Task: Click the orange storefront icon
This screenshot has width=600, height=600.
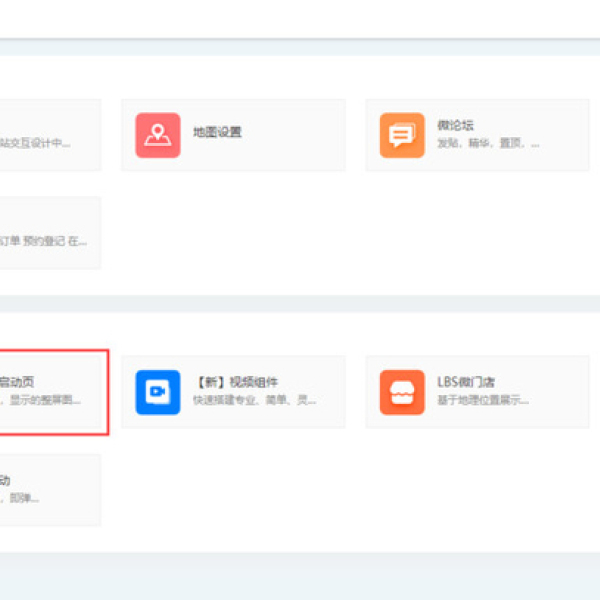Action: 402,392
